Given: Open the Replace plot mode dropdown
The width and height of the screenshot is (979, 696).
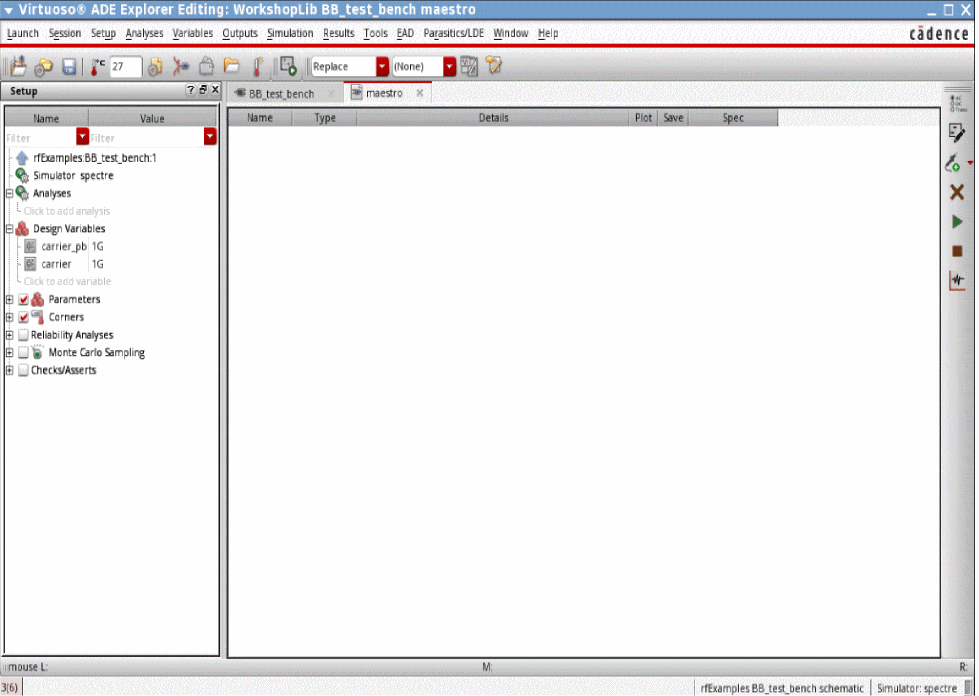Looking at the screenshot, I should (x=382, y=66).
